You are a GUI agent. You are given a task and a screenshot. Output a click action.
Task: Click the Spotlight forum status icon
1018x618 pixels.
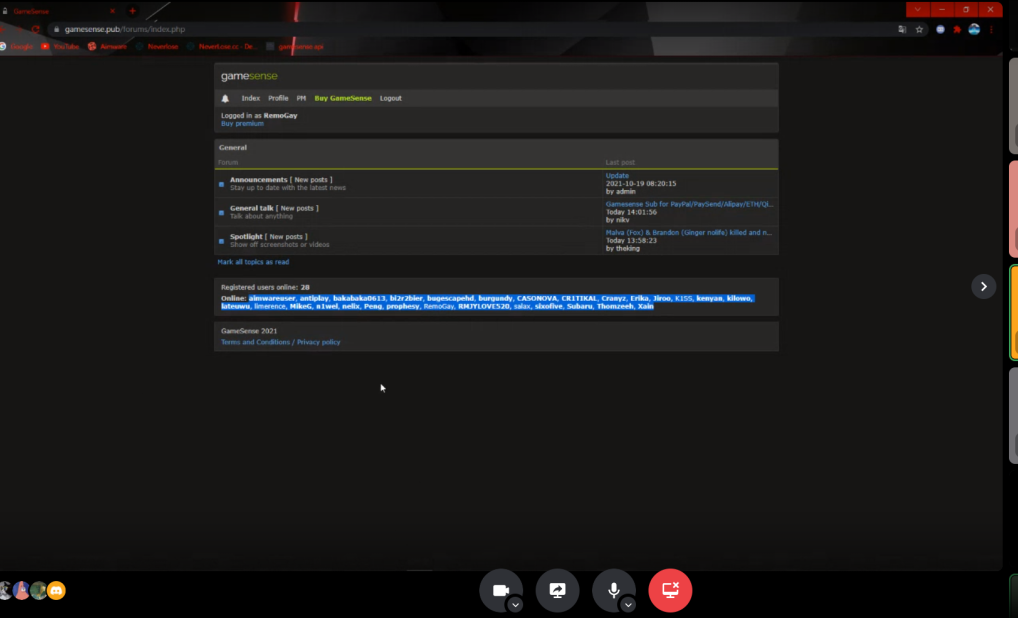pos(221,241)
